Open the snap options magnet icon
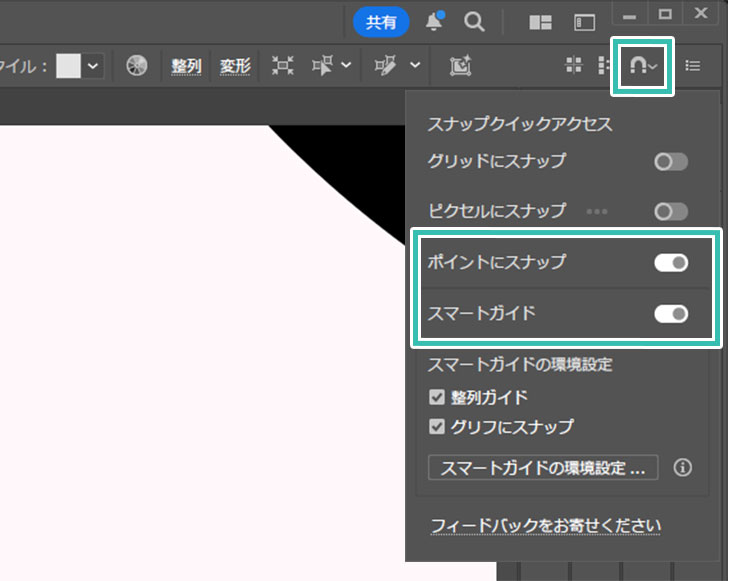 (x=637, y=66)
